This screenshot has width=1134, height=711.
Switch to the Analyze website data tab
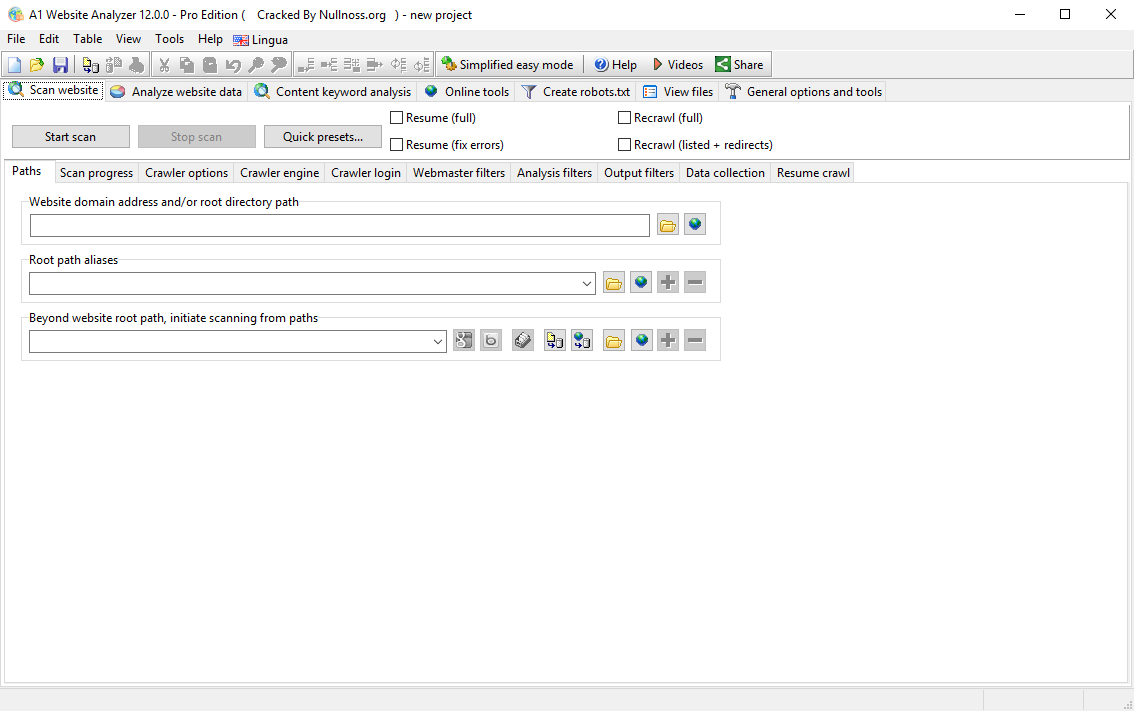coord(177,92)
